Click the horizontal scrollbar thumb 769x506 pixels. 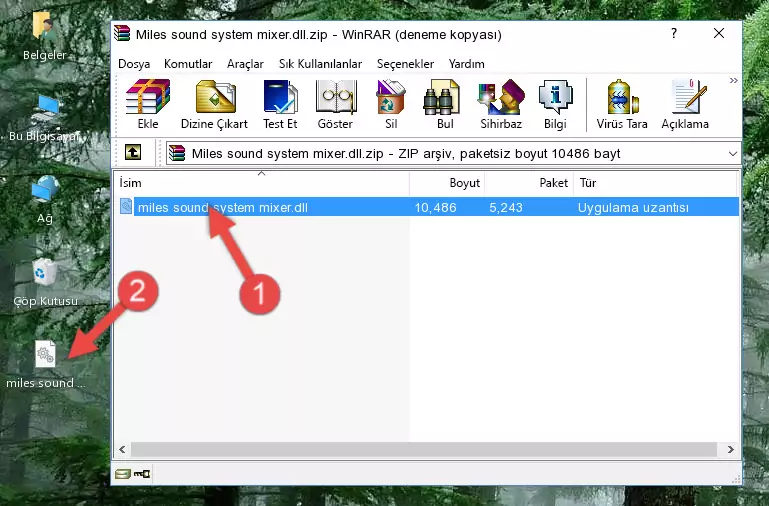point(424,449)
